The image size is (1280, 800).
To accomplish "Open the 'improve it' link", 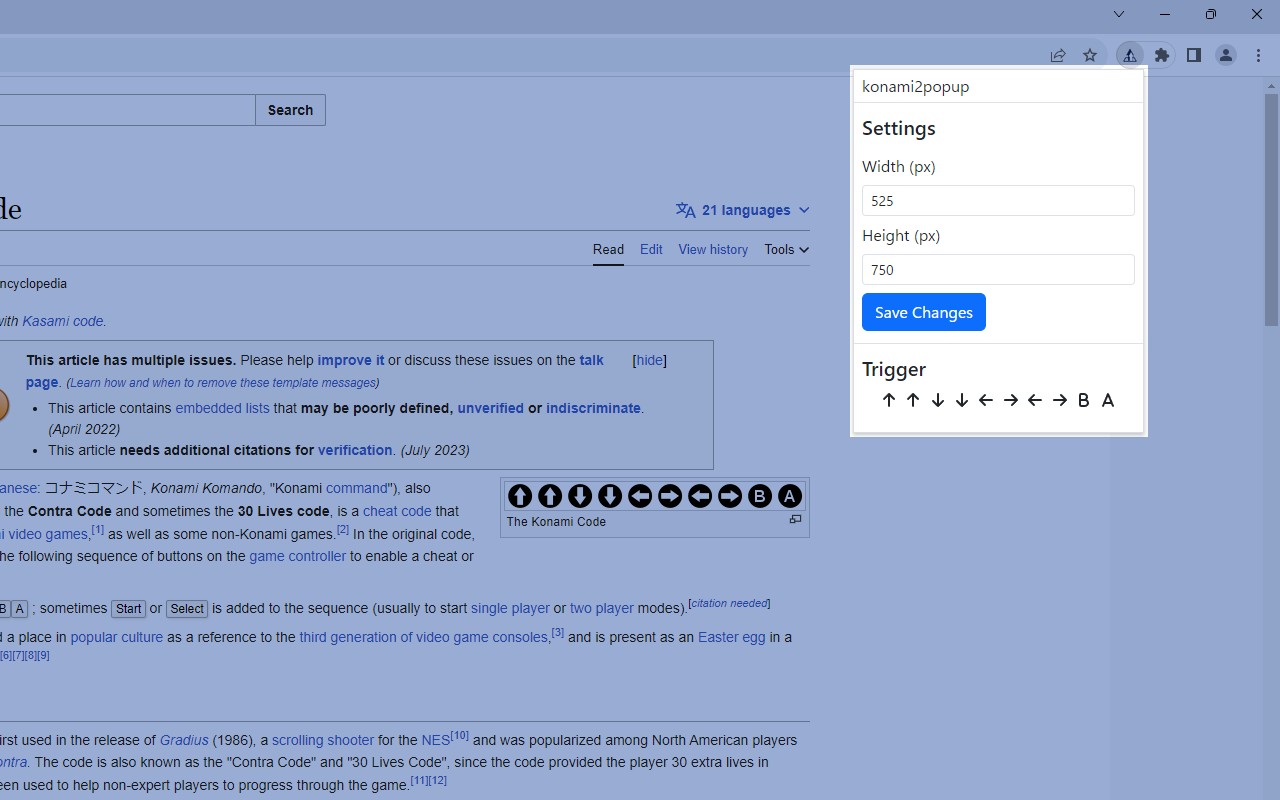I will click(351, 360).
